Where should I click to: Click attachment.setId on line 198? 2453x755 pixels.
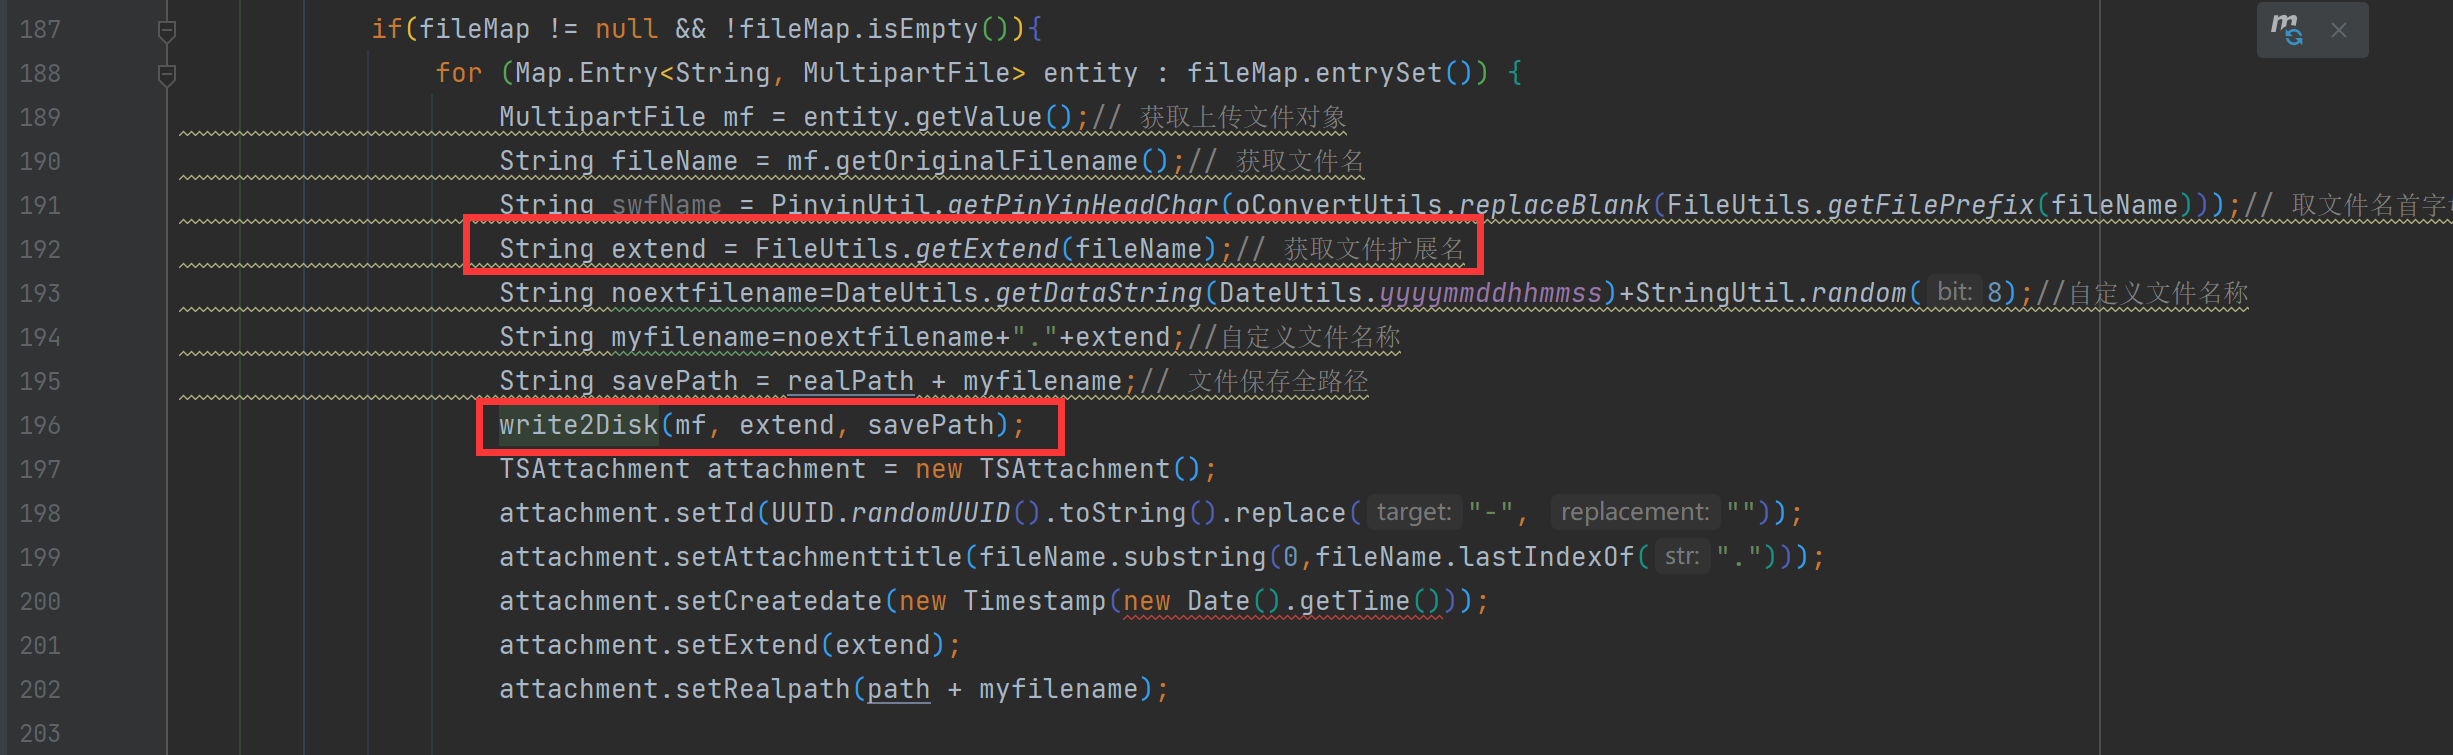tap(627, 513)
